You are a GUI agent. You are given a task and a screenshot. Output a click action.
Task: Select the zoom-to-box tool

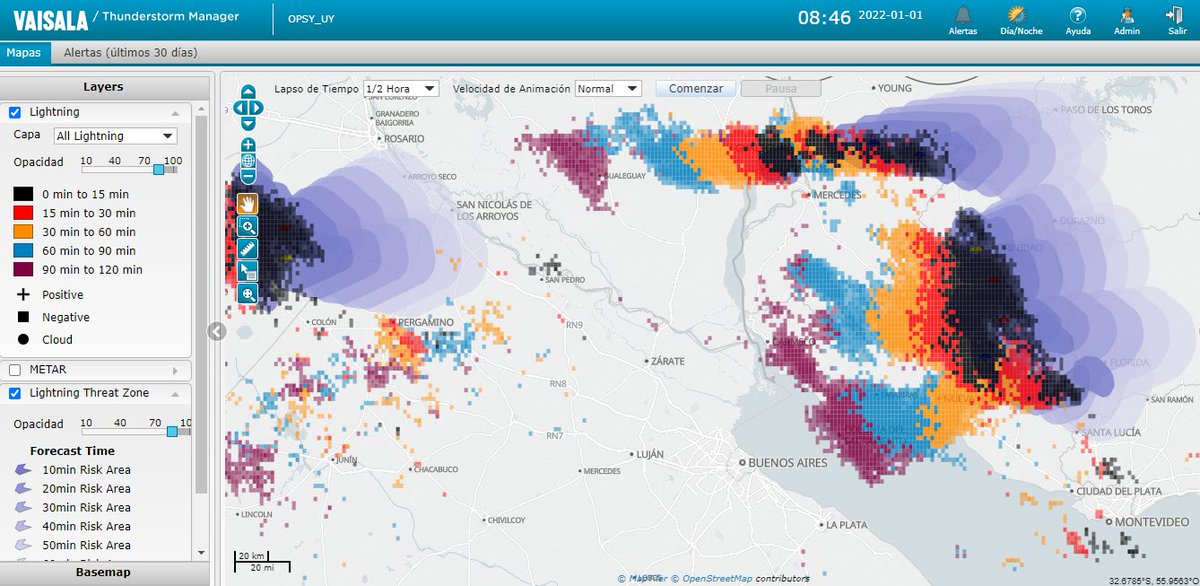(248, 226)
